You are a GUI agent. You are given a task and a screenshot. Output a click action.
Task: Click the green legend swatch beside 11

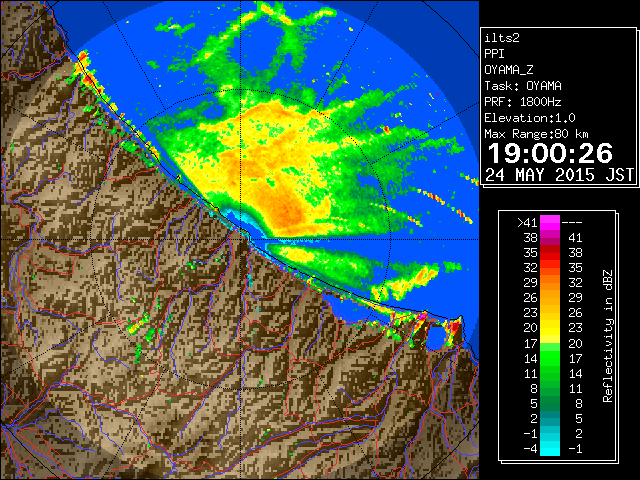point(550,373)
